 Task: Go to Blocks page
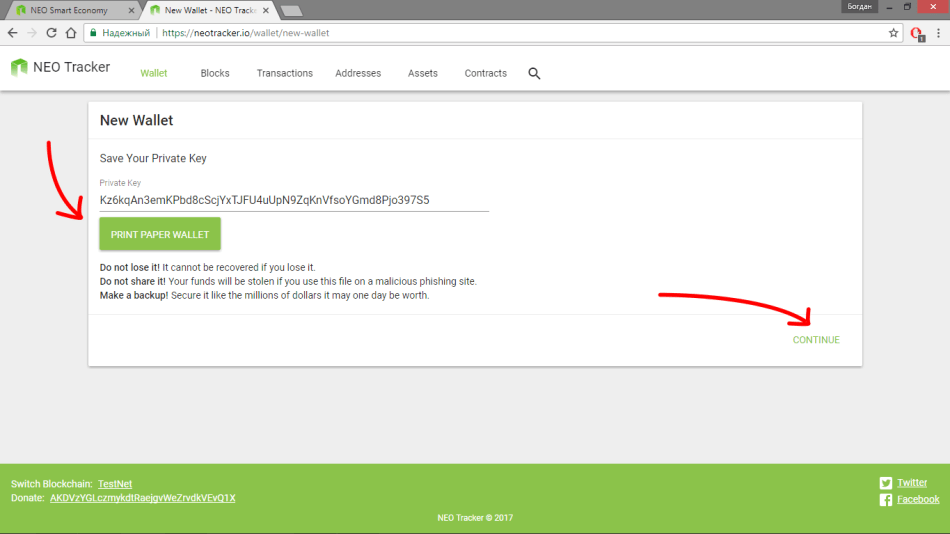point(215,73)
